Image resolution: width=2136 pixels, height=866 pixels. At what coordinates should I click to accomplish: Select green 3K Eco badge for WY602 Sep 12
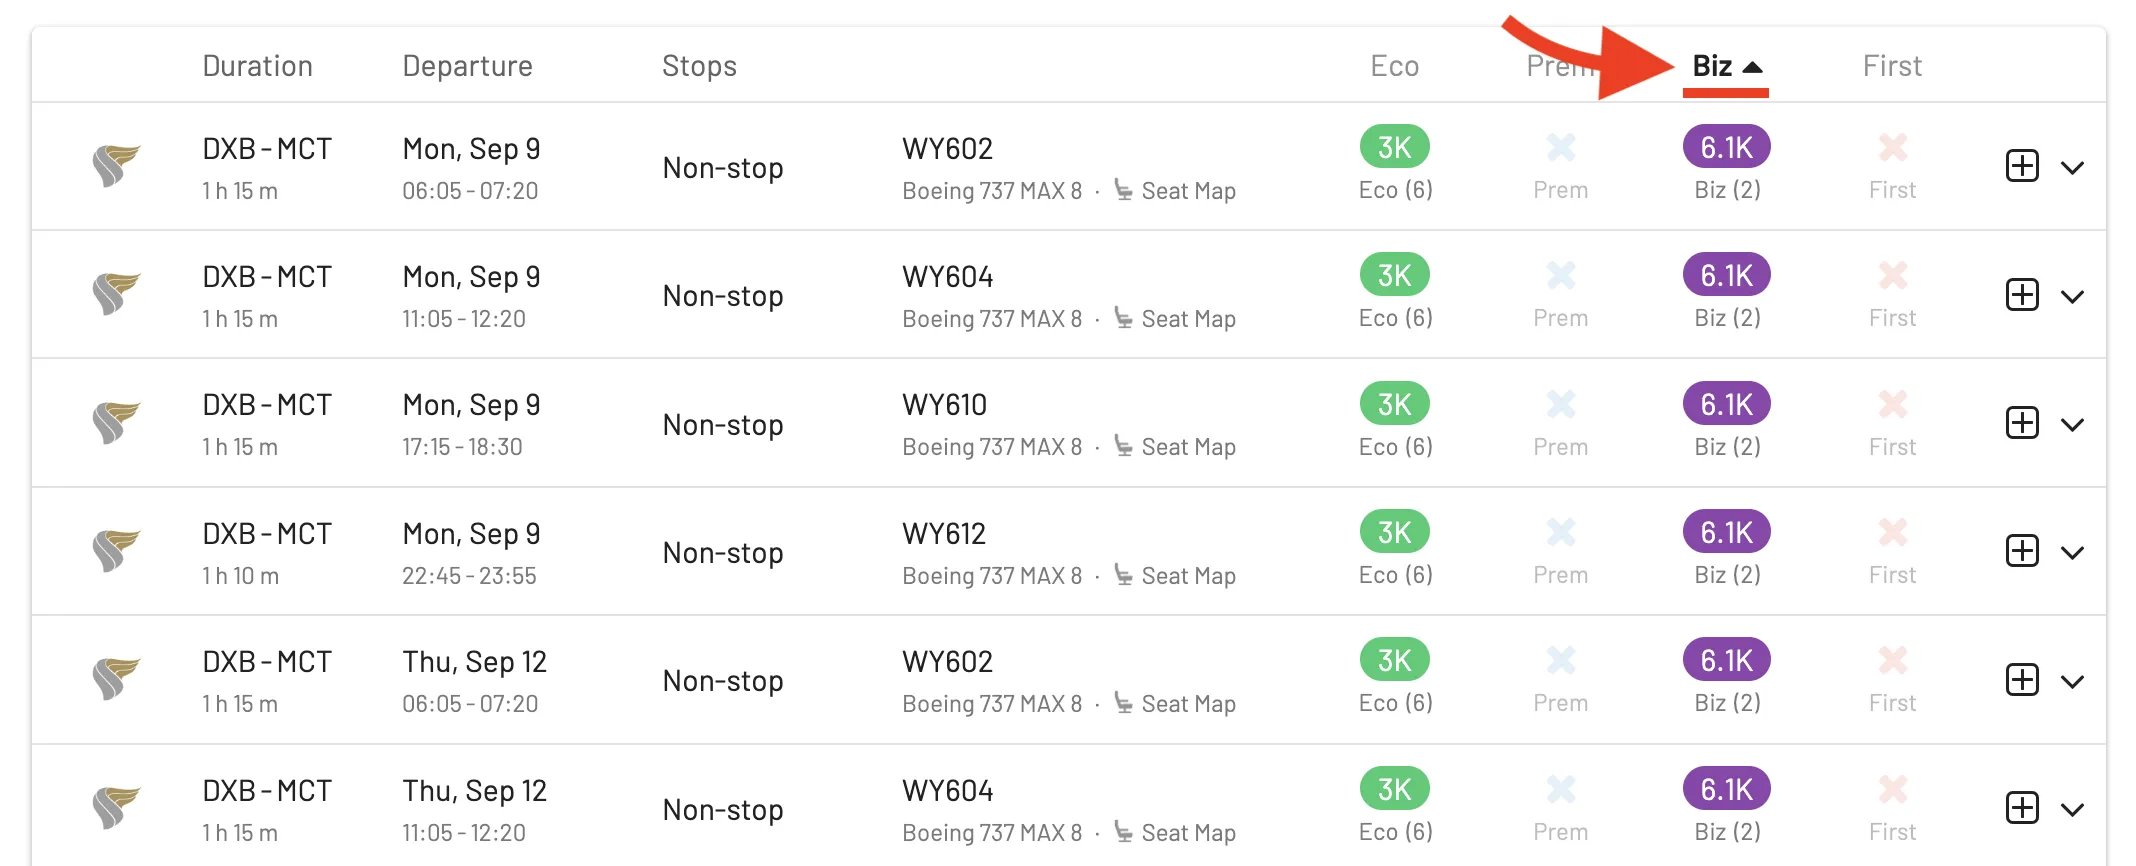pos(1394,660)
